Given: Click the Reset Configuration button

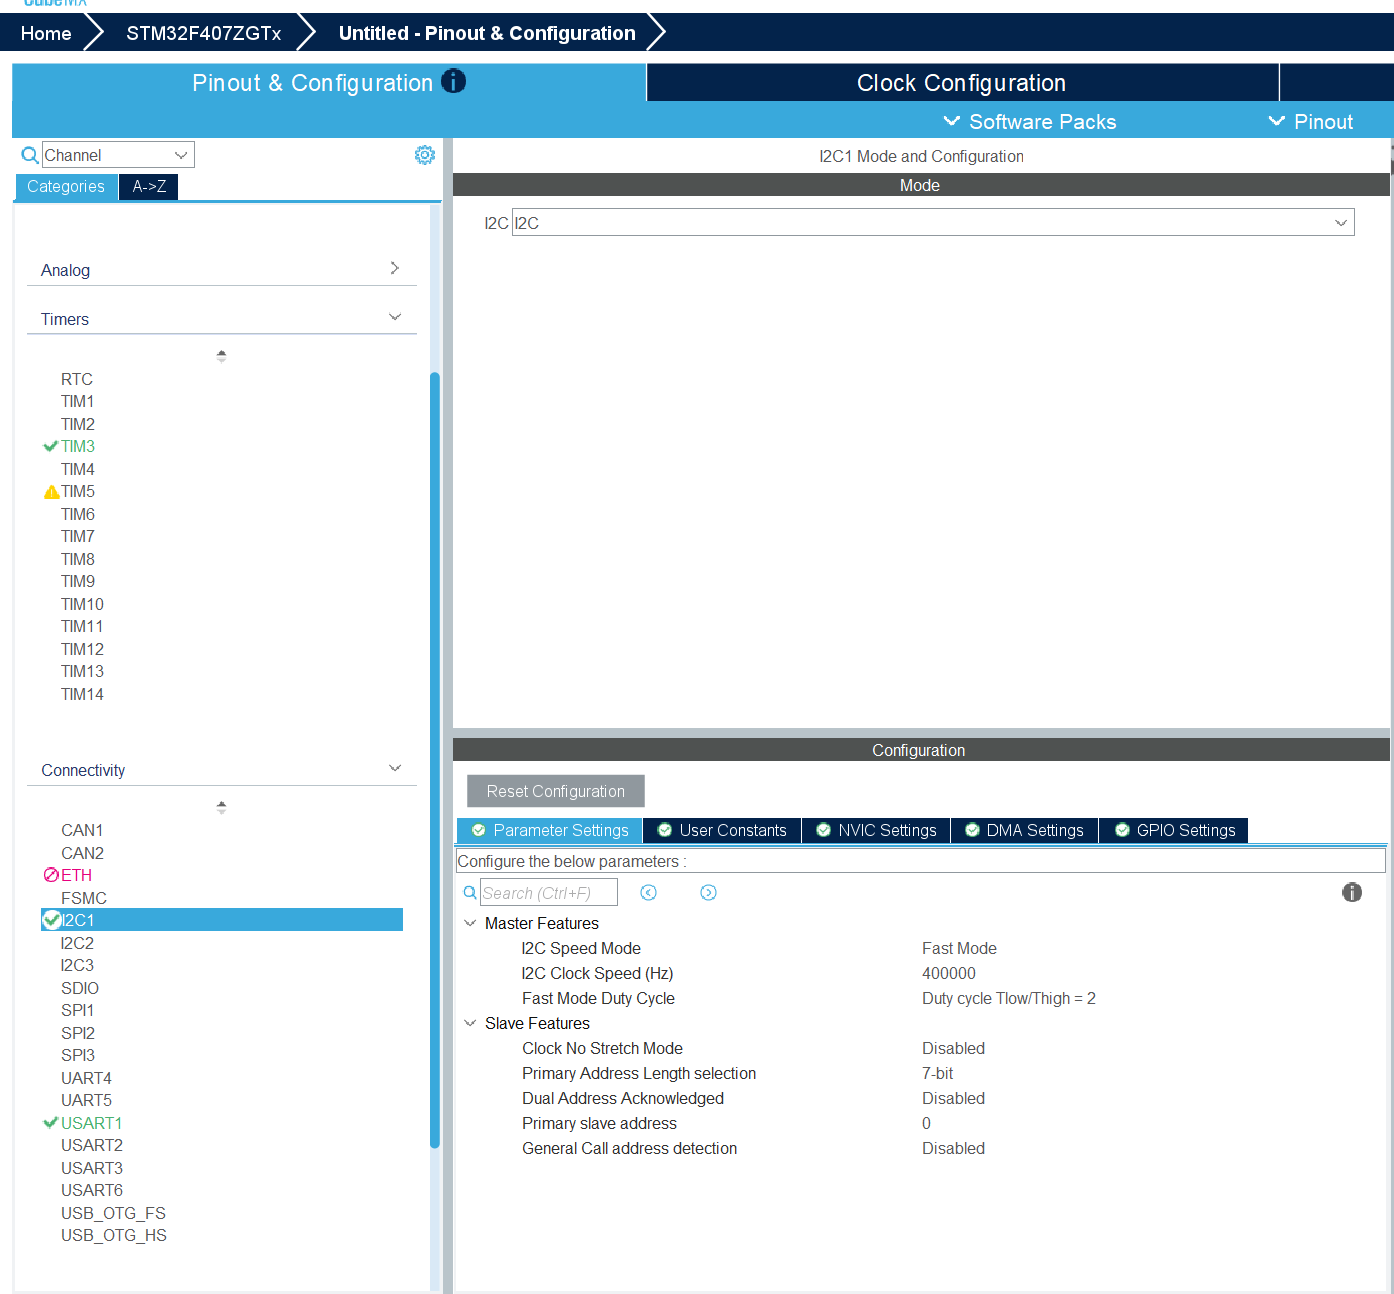Looking at the screenshot, I should pyautogui.click(x=556, y=791).
